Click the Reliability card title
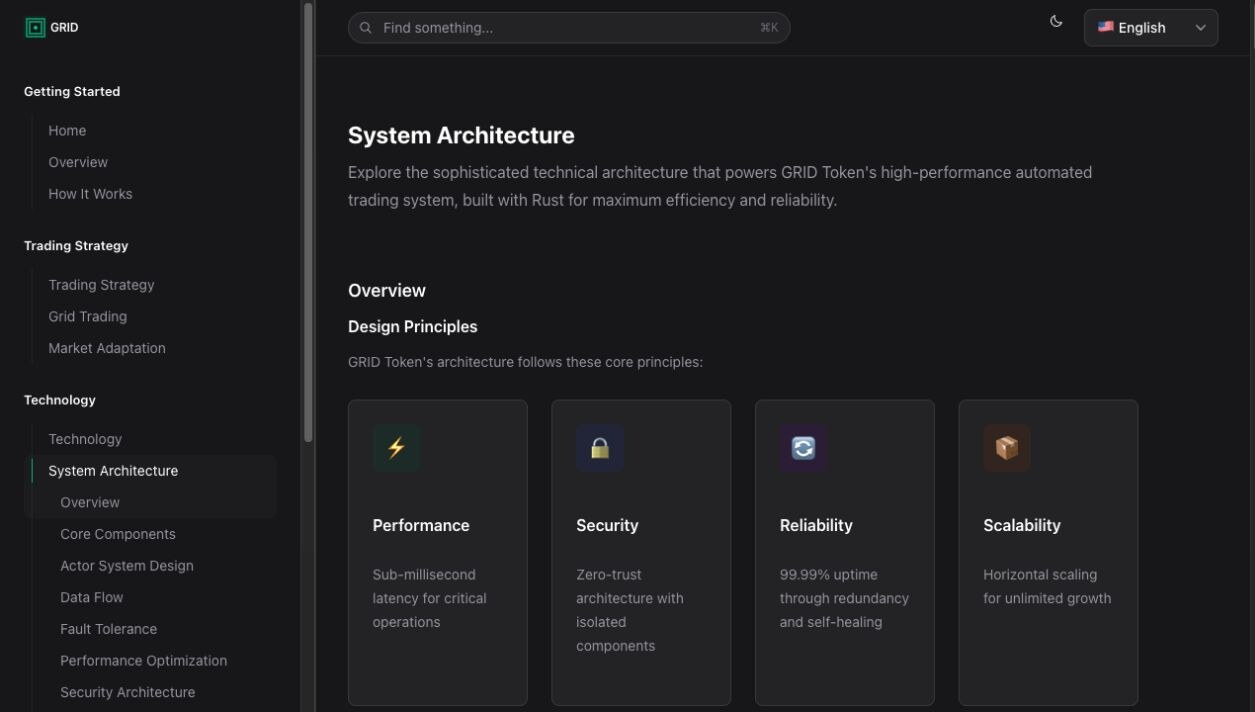Screen dimensions: 1255x712 [816, 525]
